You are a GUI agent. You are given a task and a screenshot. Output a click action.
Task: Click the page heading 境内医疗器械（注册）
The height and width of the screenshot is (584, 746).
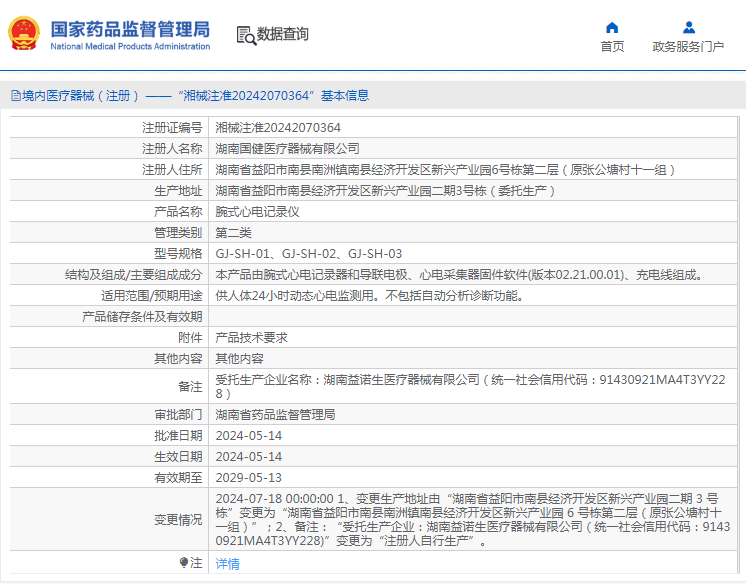click(81, 96)
